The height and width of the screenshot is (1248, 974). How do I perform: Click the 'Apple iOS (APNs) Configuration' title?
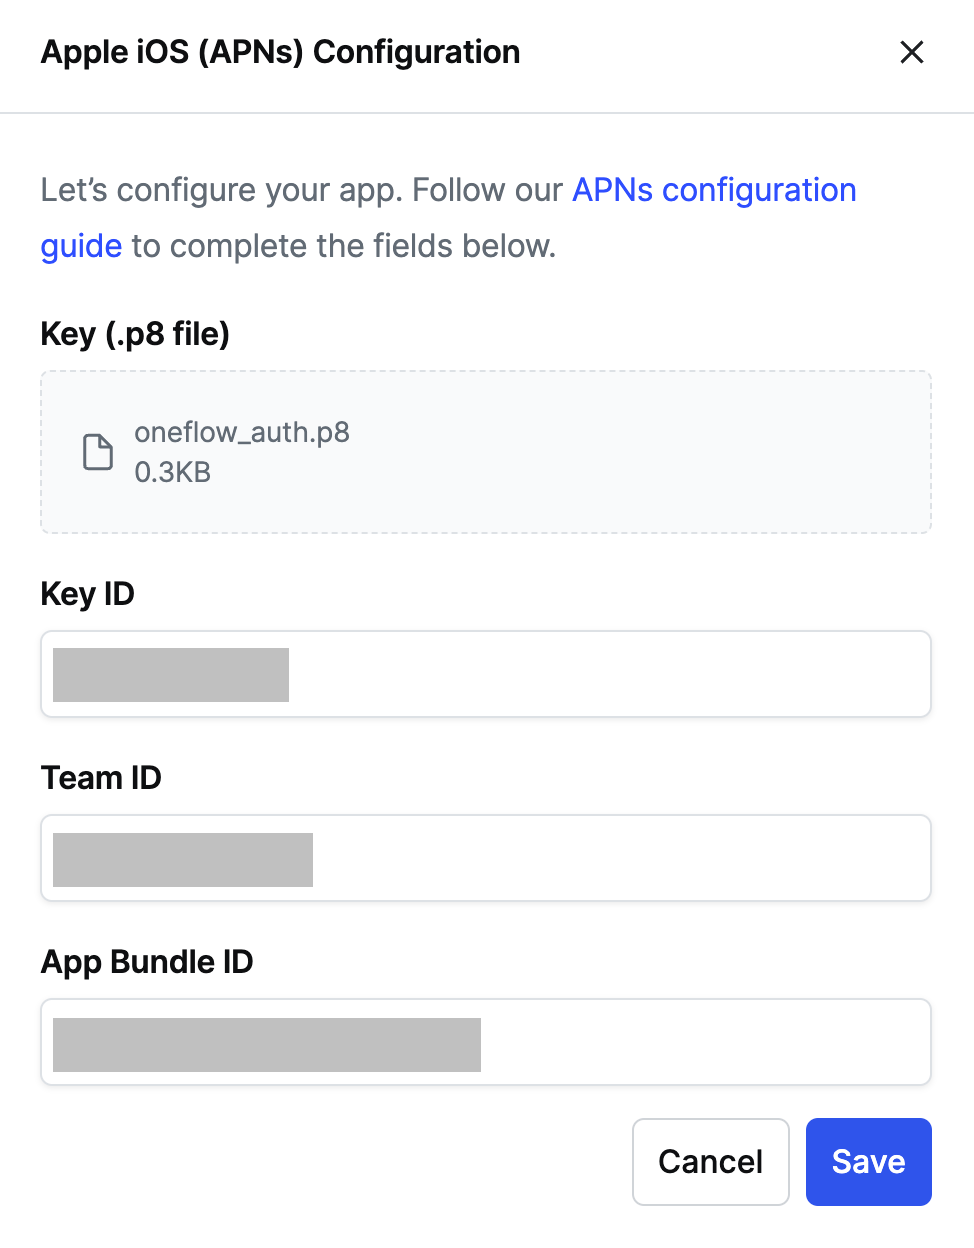click(280, 52)
